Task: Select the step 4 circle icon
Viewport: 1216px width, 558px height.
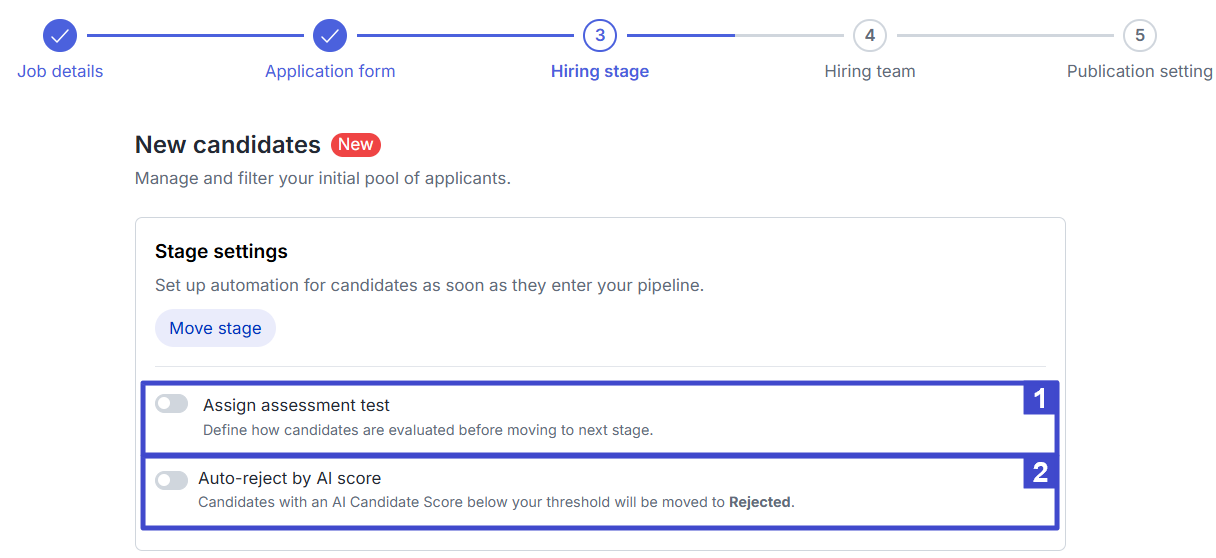Action: tap(870, 36)
